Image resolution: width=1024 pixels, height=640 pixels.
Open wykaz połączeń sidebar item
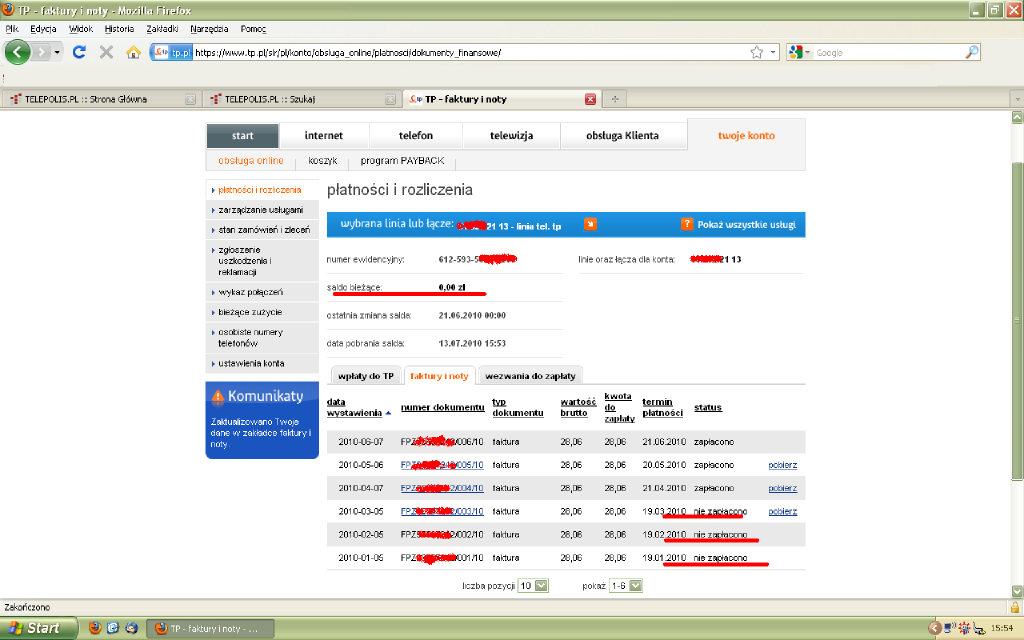coord(262,293)
